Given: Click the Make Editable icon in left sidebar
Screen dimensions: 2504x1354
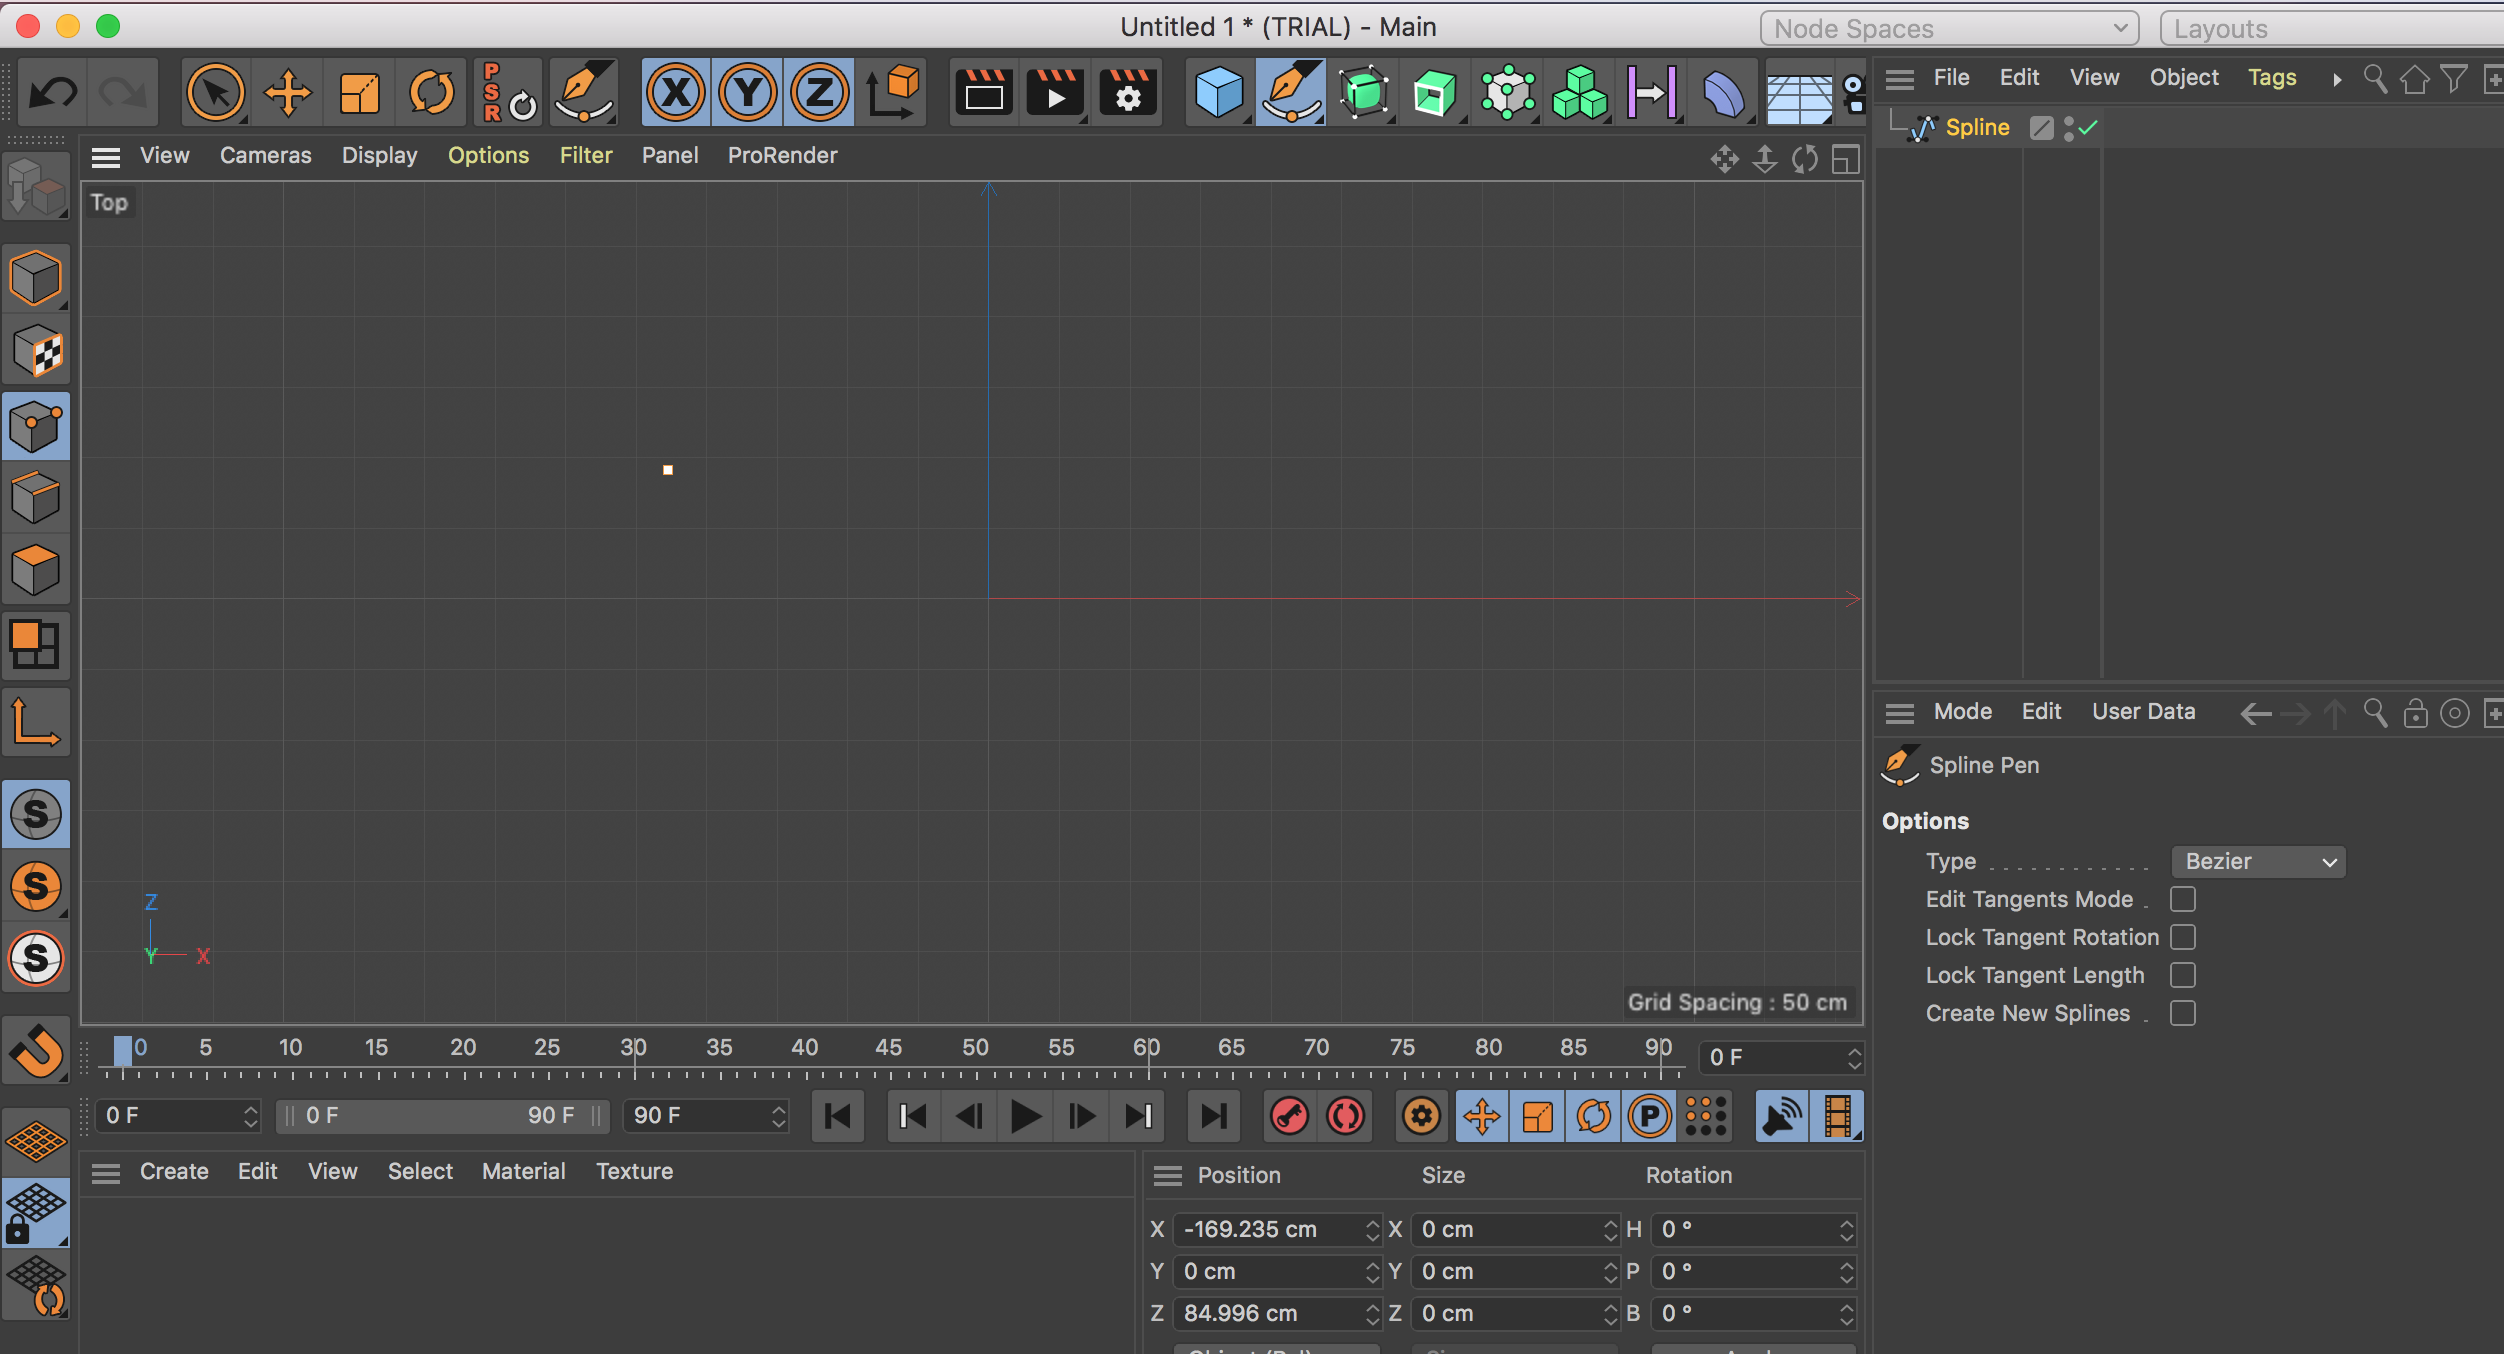Looking at the screenshot, I should (36, 187).
